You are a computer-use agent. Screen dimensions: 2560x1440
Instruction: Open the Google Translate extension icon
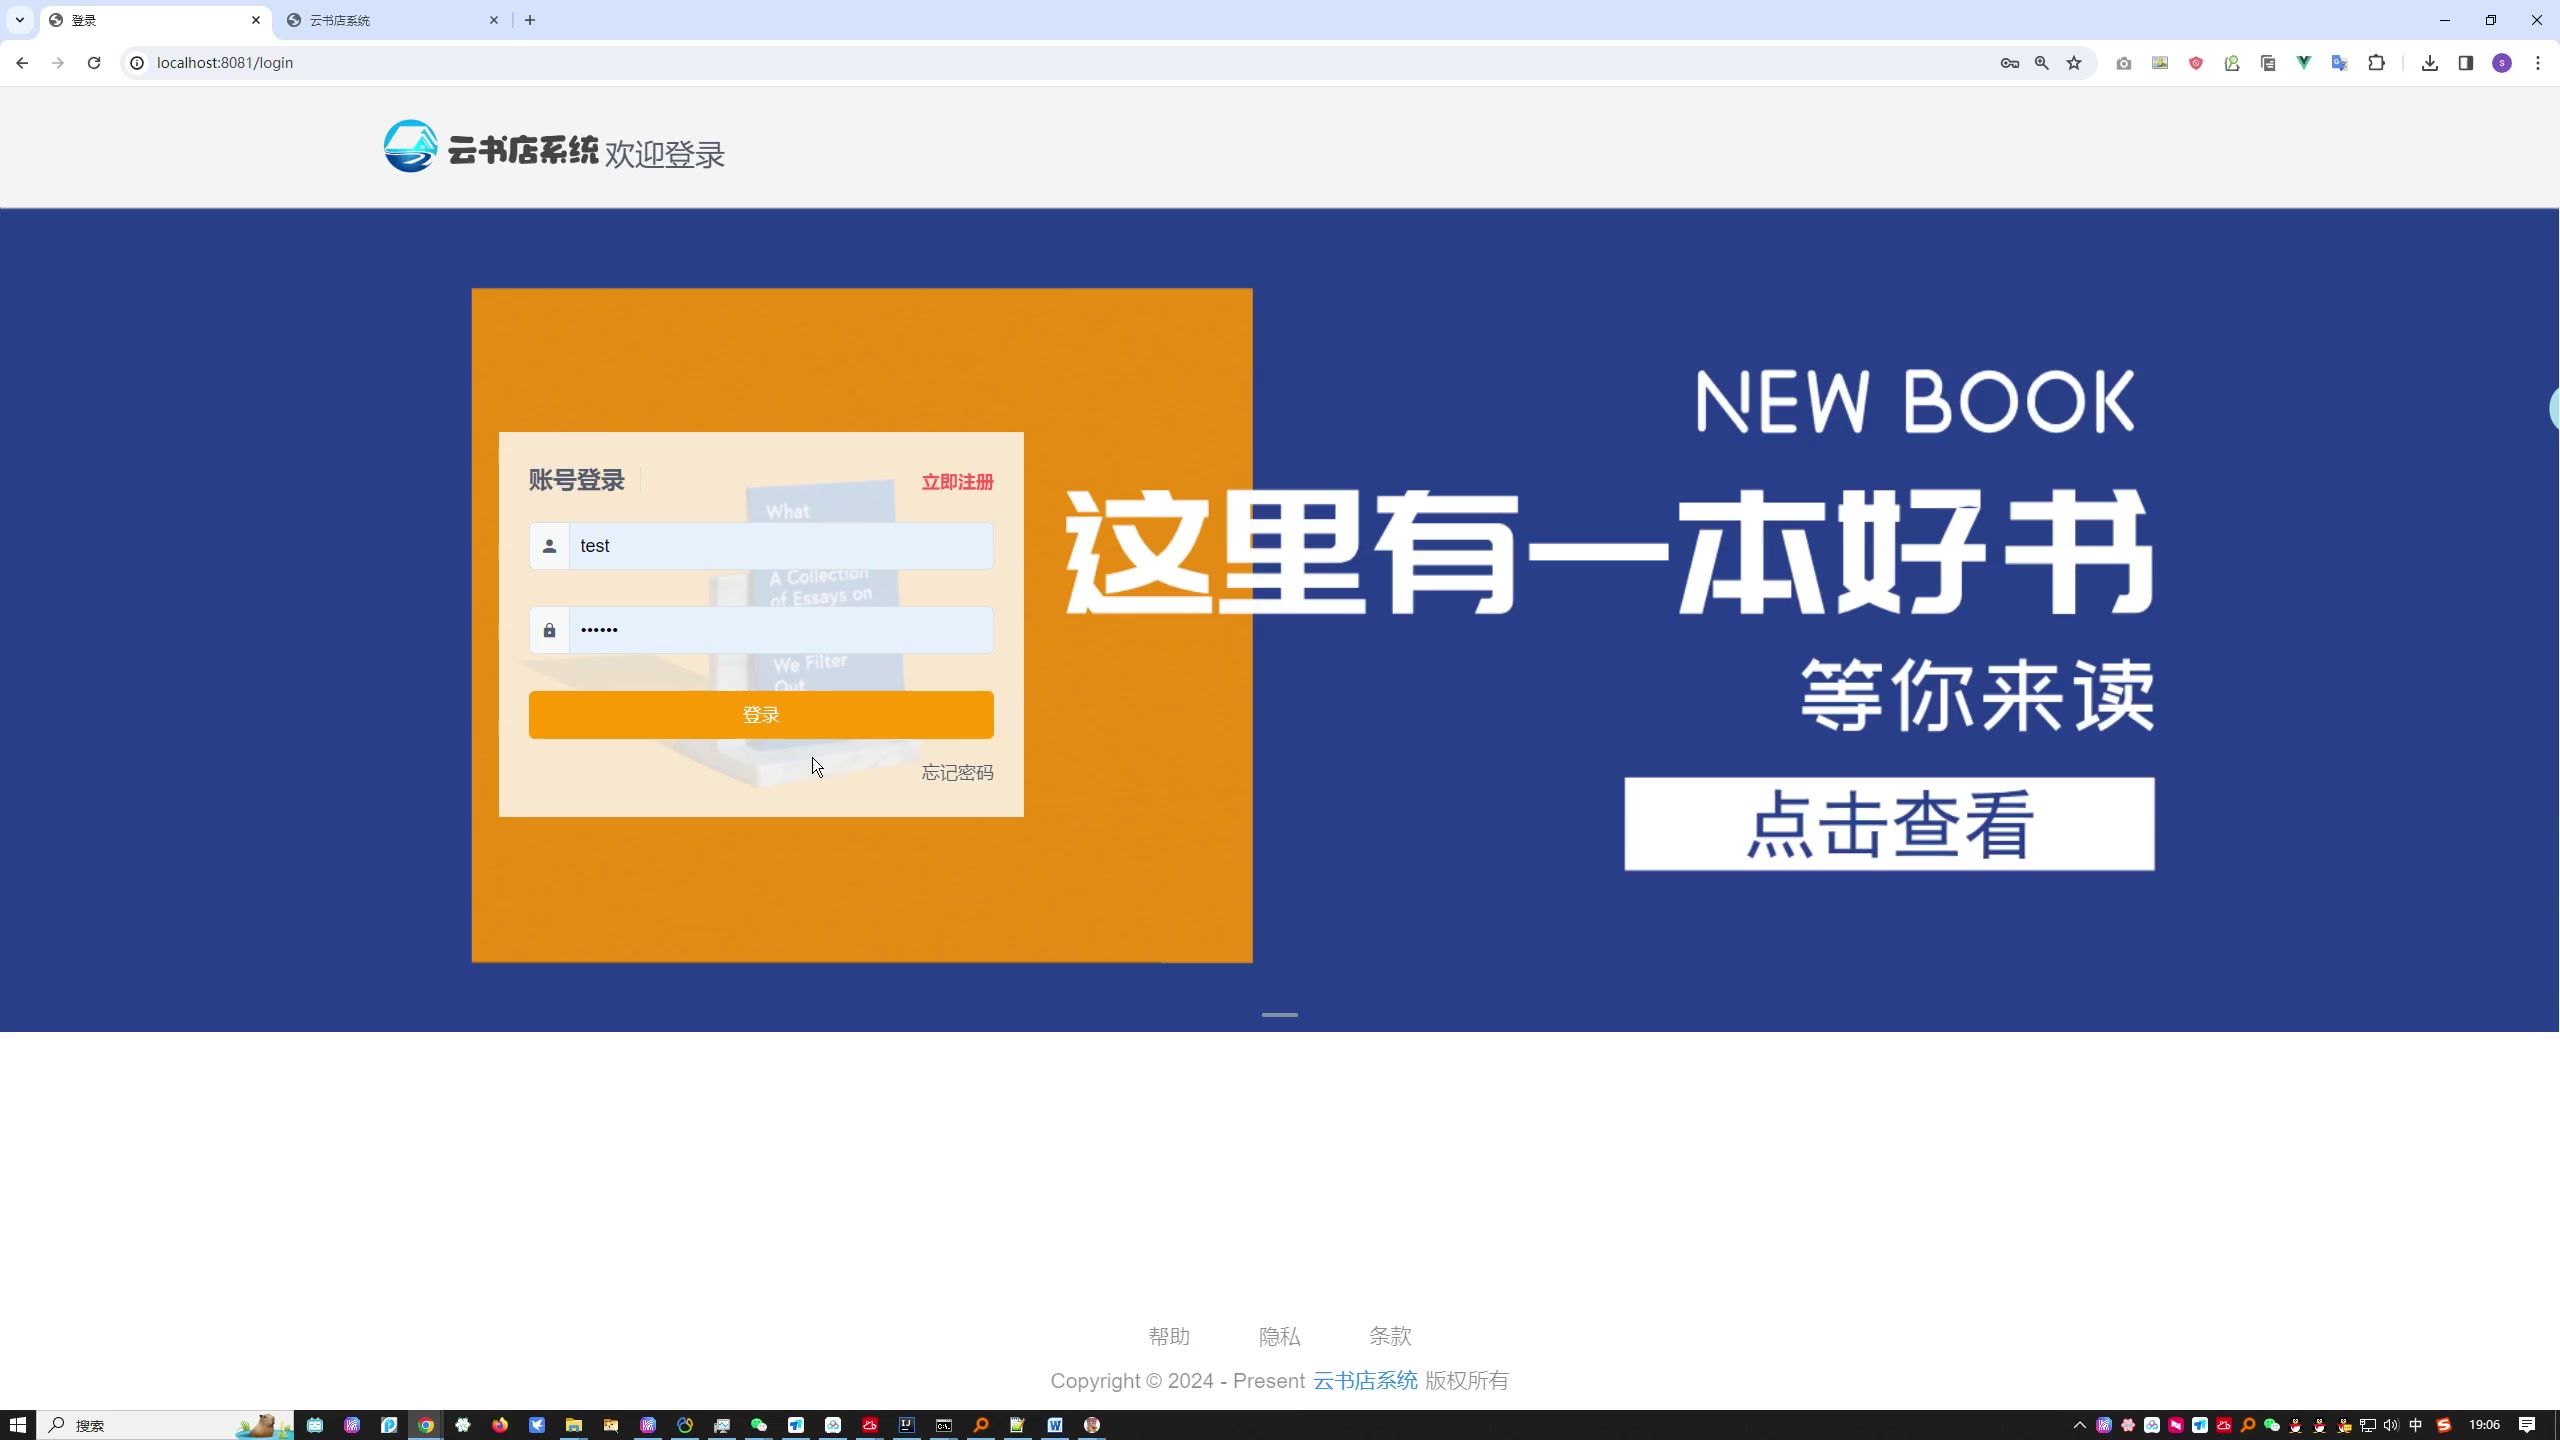coord(2340,63)
